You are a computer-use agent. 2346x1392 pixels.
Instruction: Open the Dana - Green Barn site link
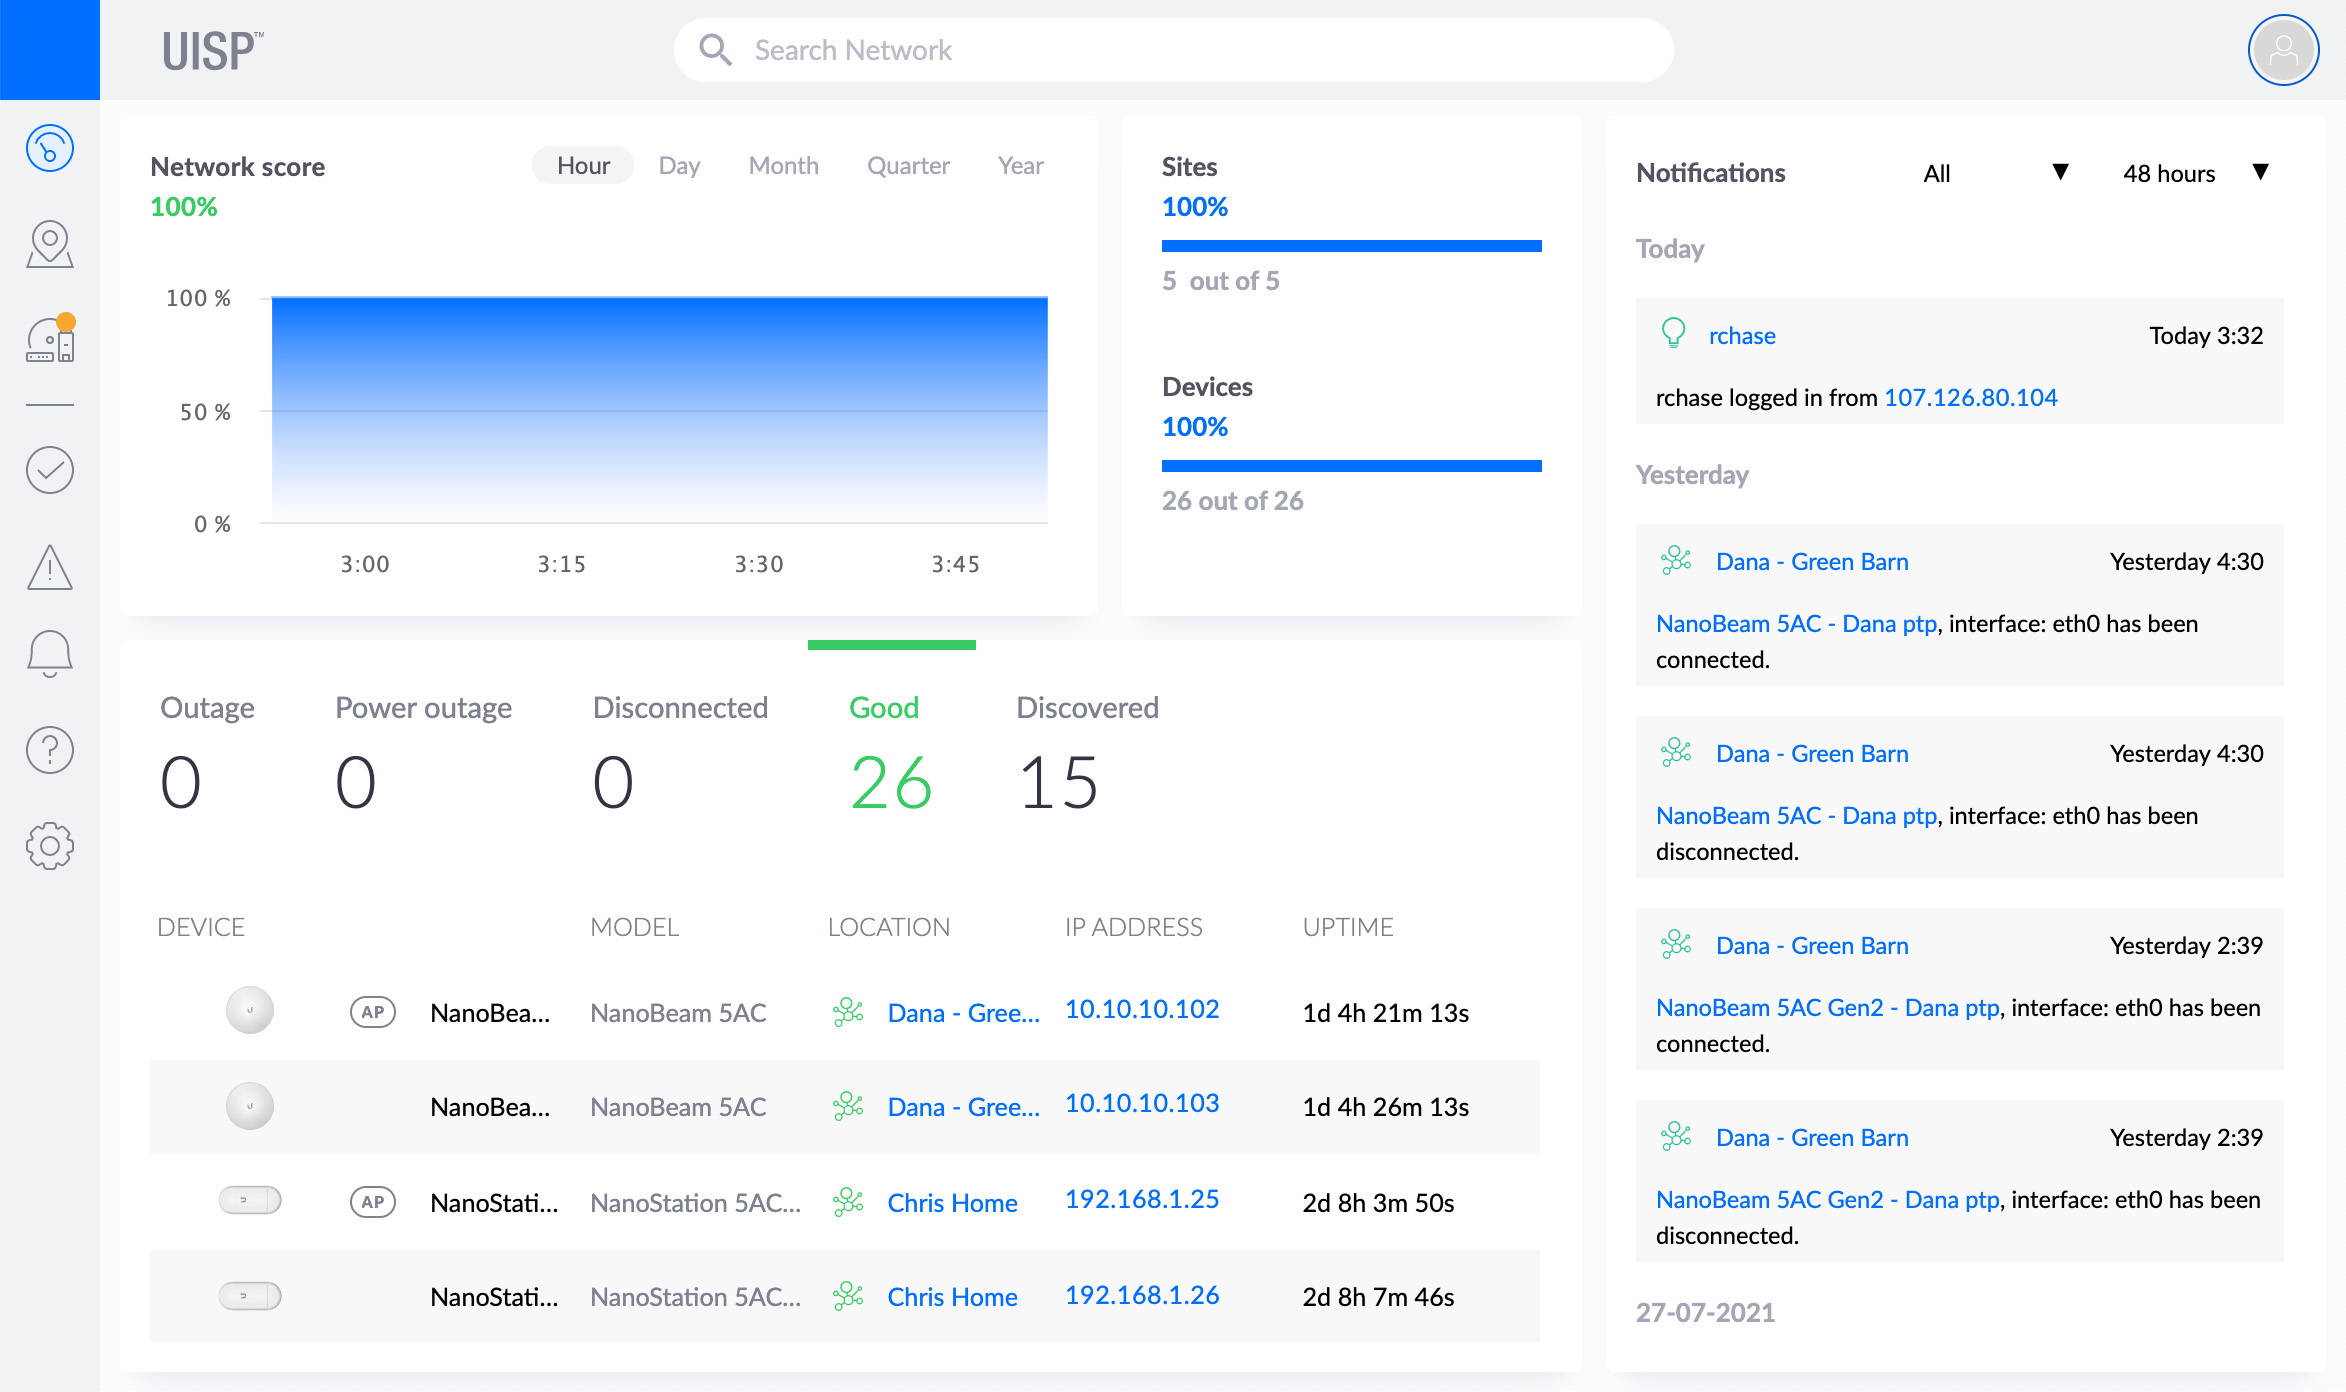point(1811,561)
